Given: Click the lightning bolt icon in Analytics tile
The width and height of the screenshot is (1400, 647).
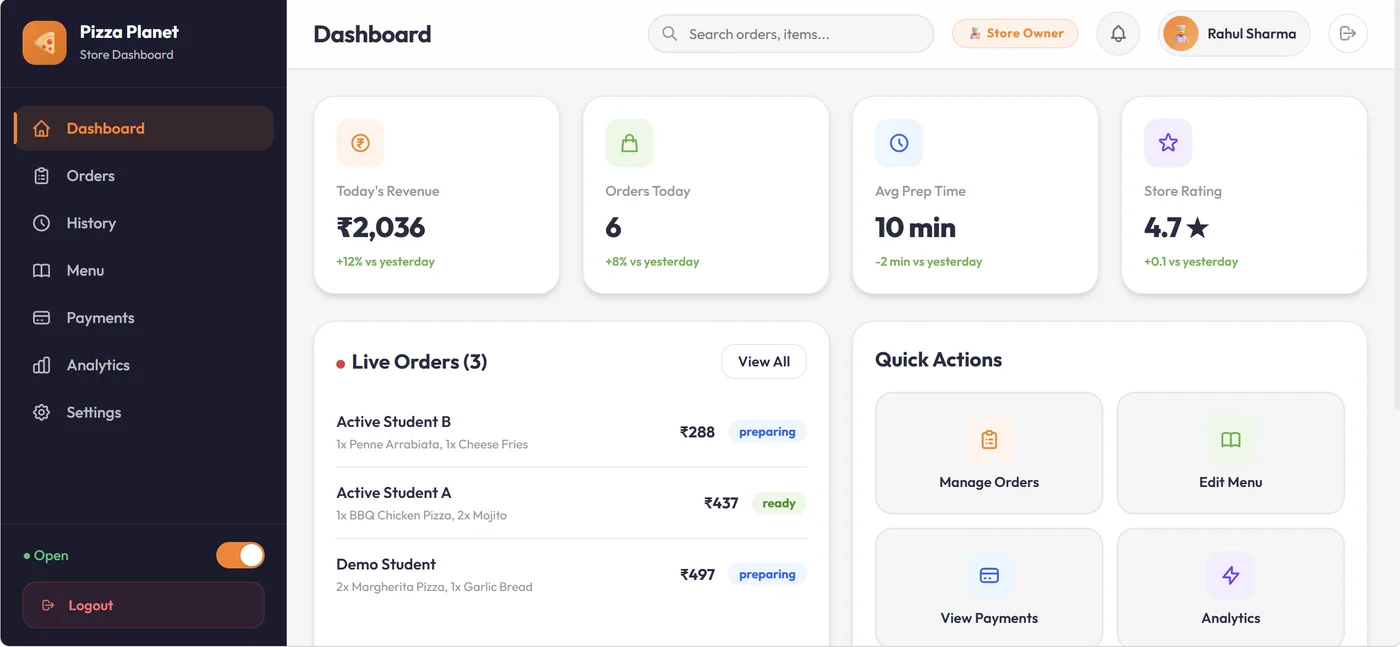Looking at the screenshot, I should point(1231,575).
